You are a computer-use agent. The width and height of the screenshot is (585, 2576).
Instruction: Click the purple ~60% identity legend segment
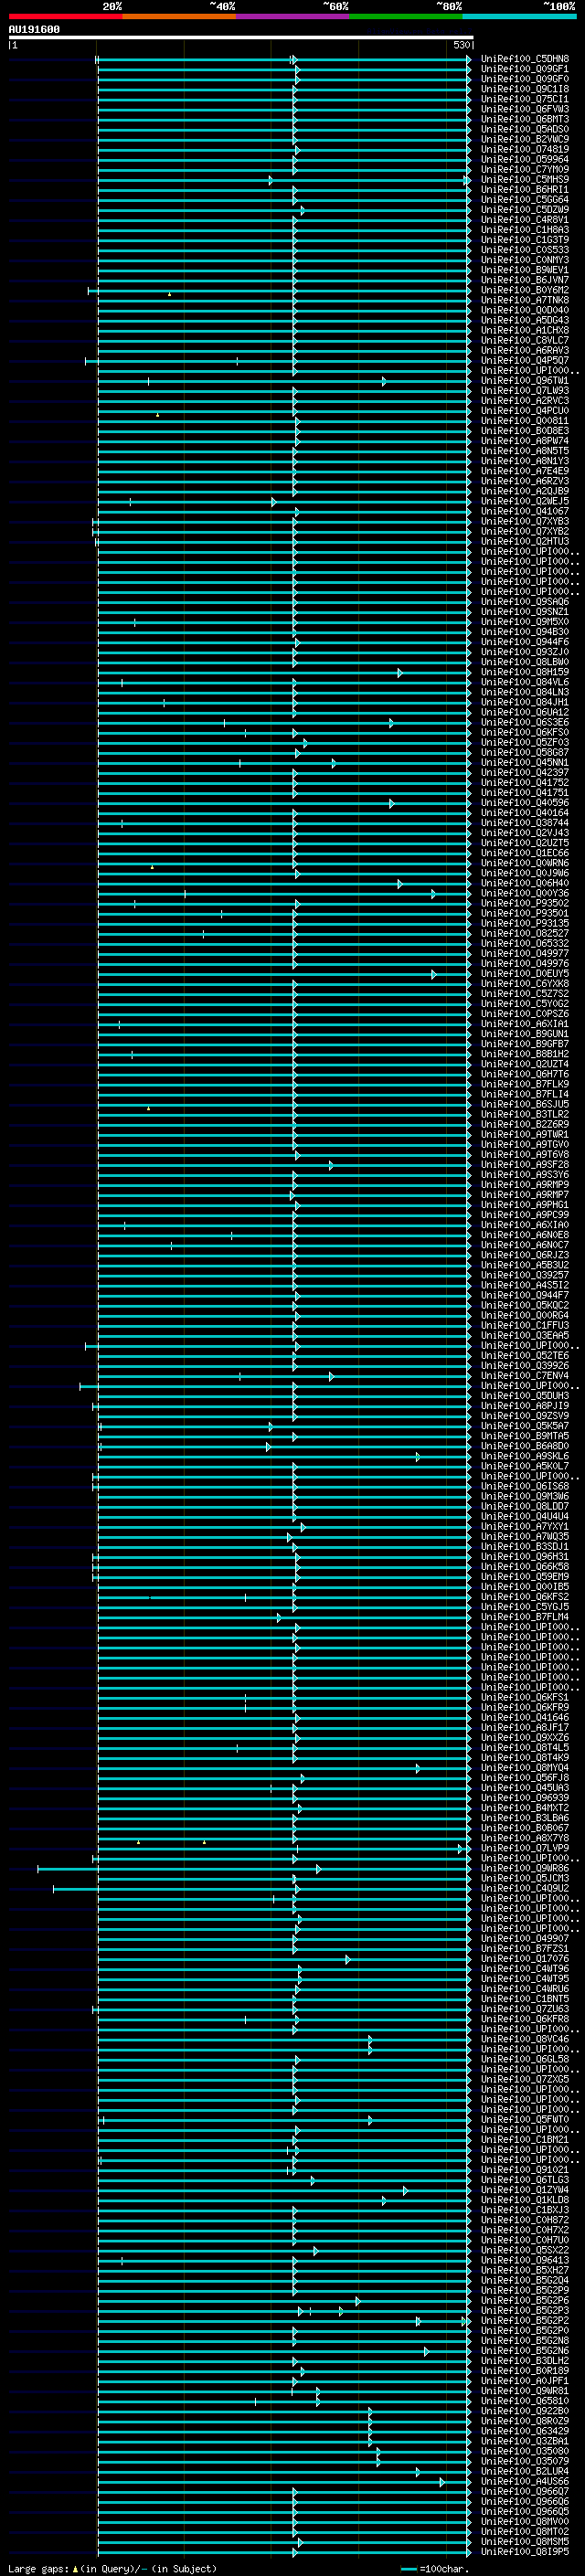pyautogui.click(x=293, y=16)
